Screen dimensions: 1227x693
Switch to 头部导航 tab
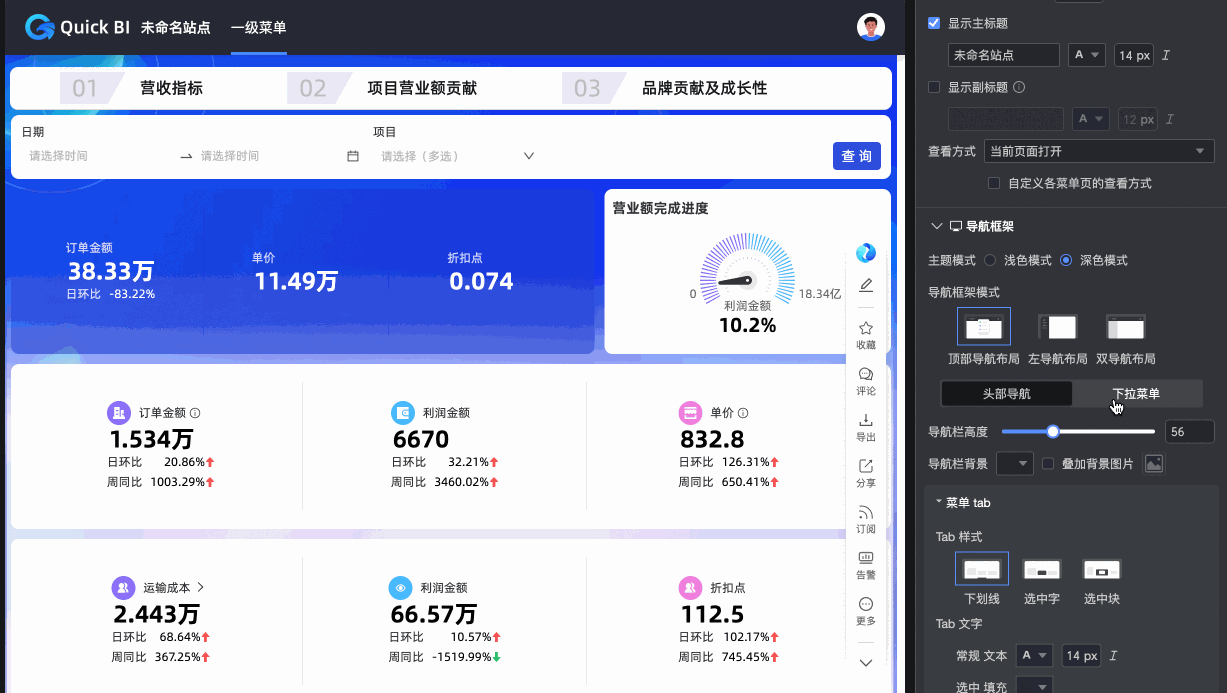(x=1007, y=393)
